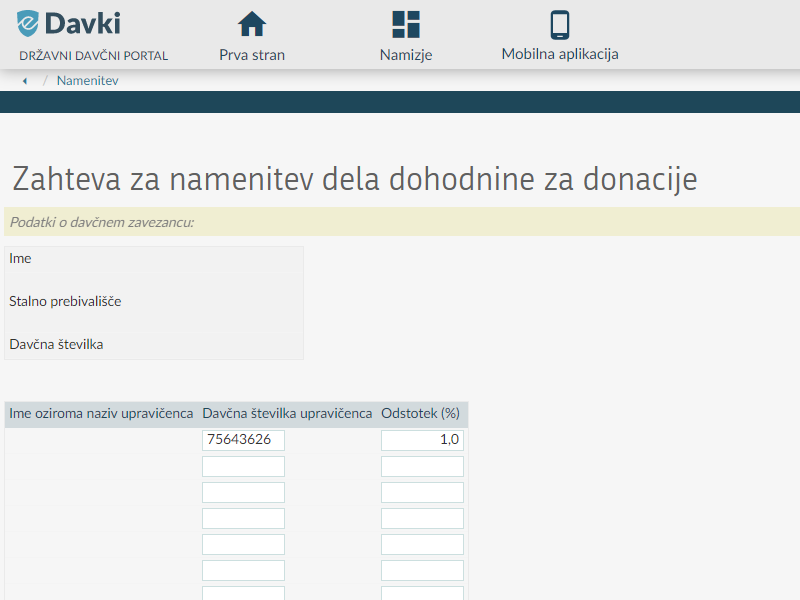Click the Ime label in taxpayer data
This screenshot has height=600, width=800.
pyautogui.click(x=20, y=259)
